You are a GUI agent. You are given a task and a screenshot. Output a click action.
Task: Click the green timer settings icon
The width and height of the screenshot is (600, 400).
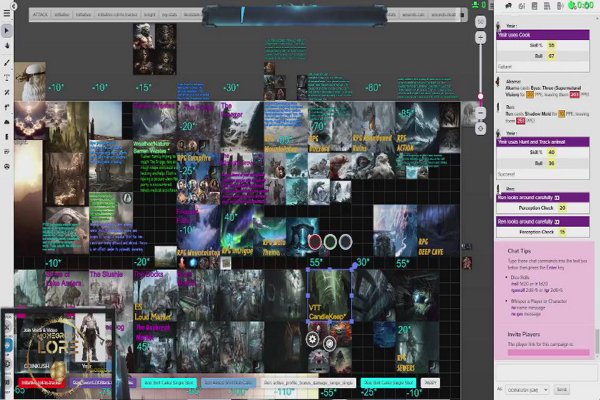pos(572,5)
